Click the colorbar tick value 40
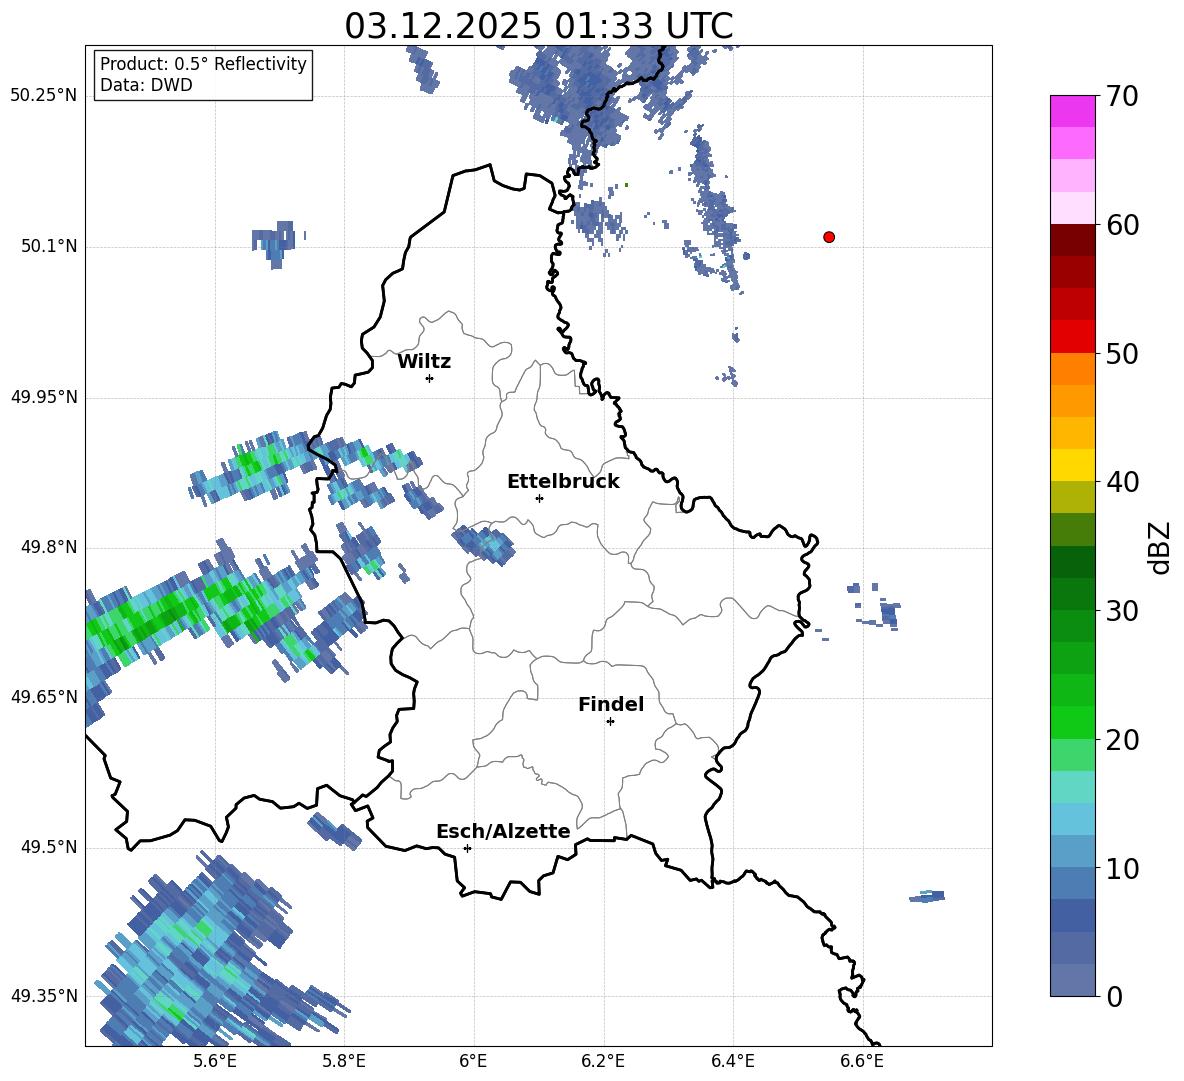The width and height of the screenshot is (1184, 1081). (x=1122, y=482)
